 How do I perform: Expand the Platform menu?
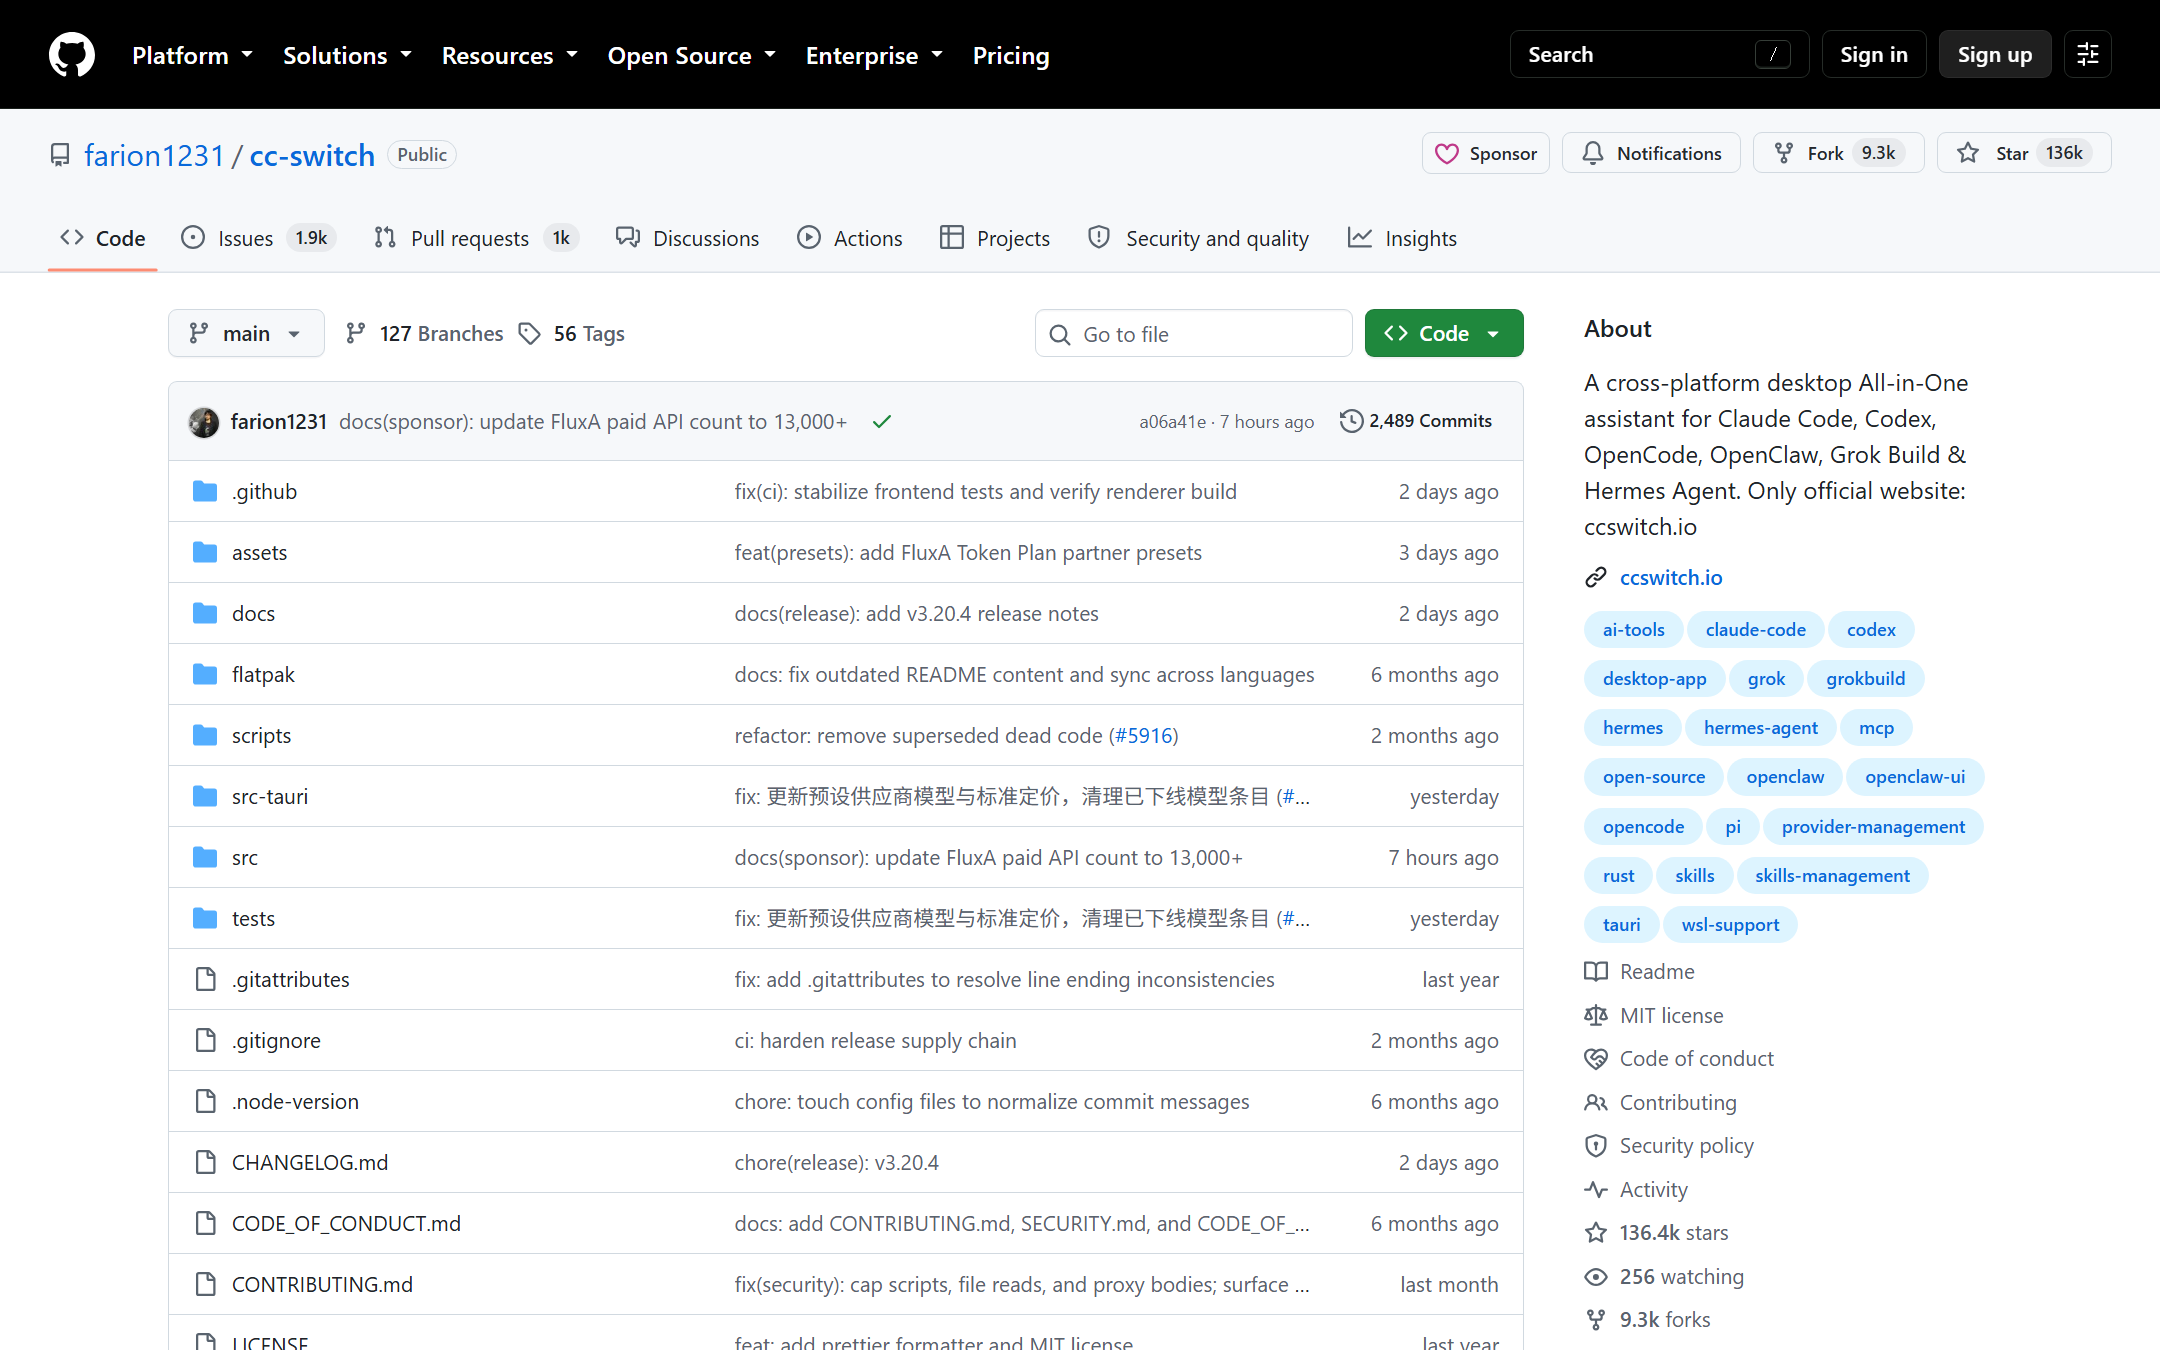pos(192,55)
